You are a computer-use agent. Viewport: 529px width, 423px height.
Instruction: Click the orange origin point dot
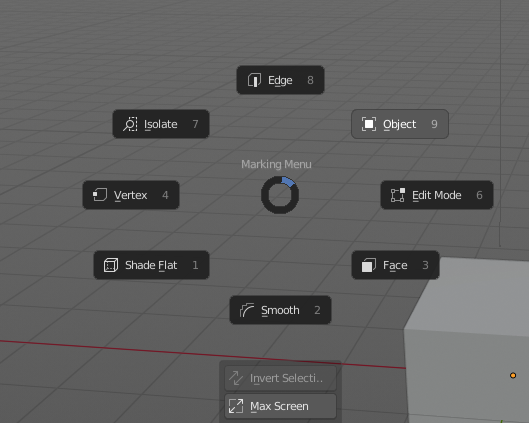point(513,375)
